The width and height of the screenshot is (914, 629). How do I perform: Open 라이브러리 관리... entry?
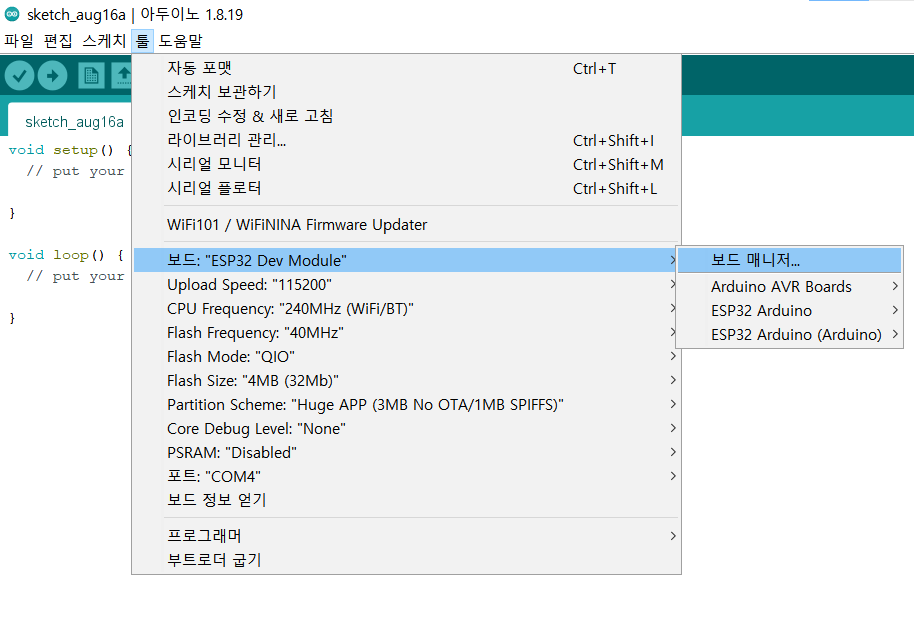tap(407, 140)
